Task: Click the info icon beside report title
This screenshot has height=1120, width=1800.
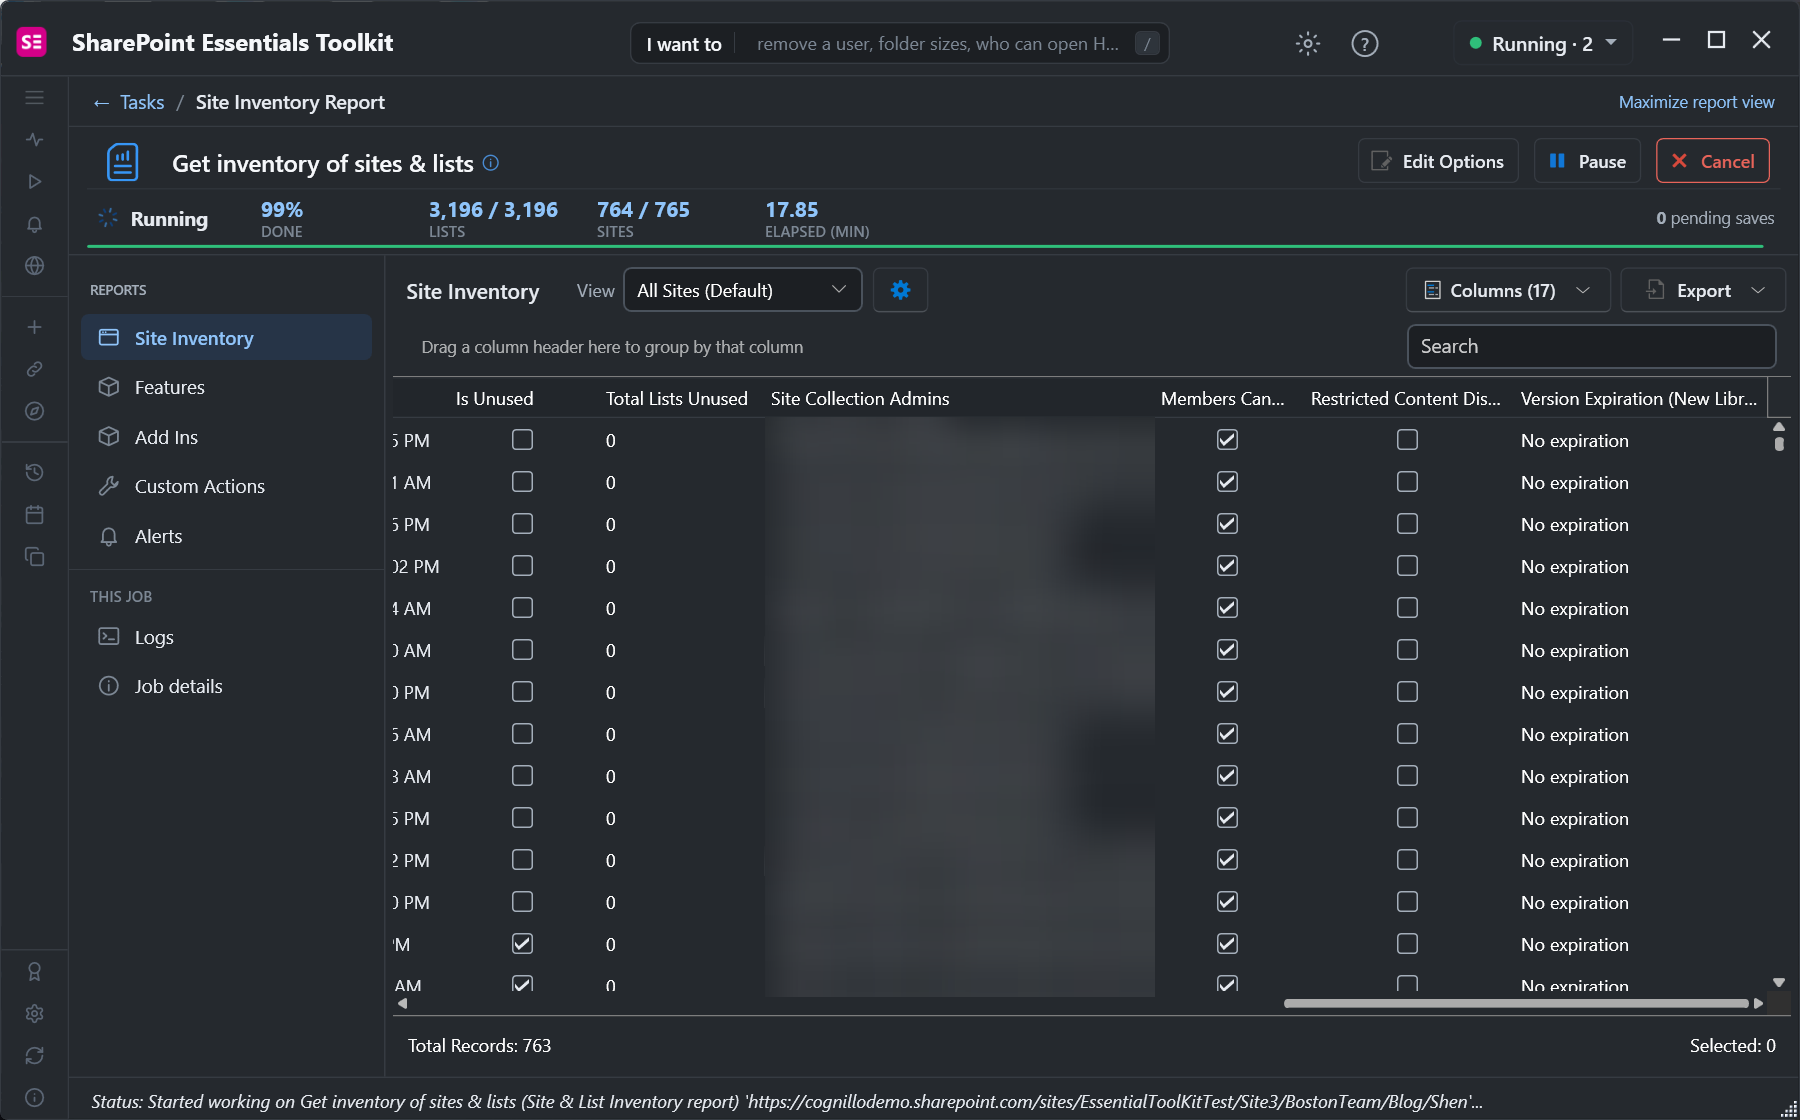Action: point(491,163)
